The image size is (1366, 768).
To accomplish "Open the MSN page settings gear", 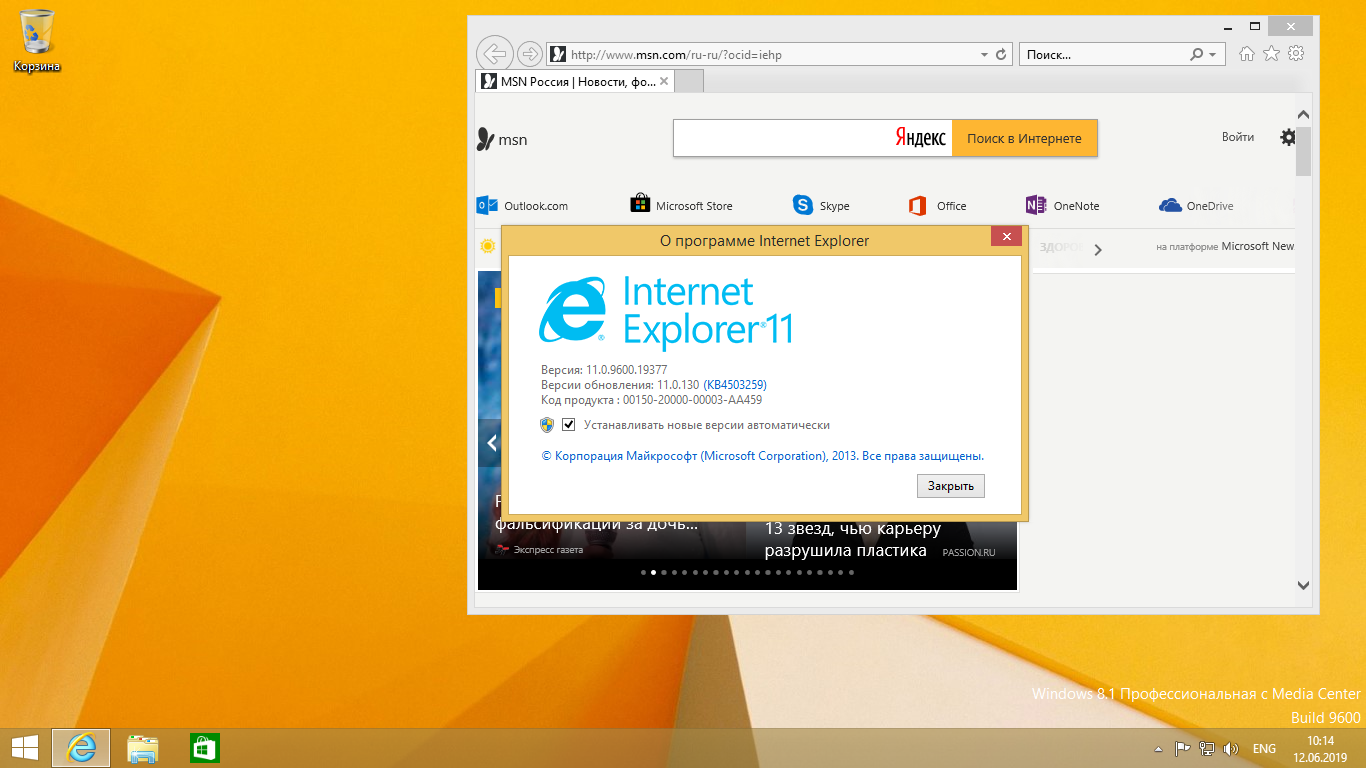I will tap(1288, 137).
